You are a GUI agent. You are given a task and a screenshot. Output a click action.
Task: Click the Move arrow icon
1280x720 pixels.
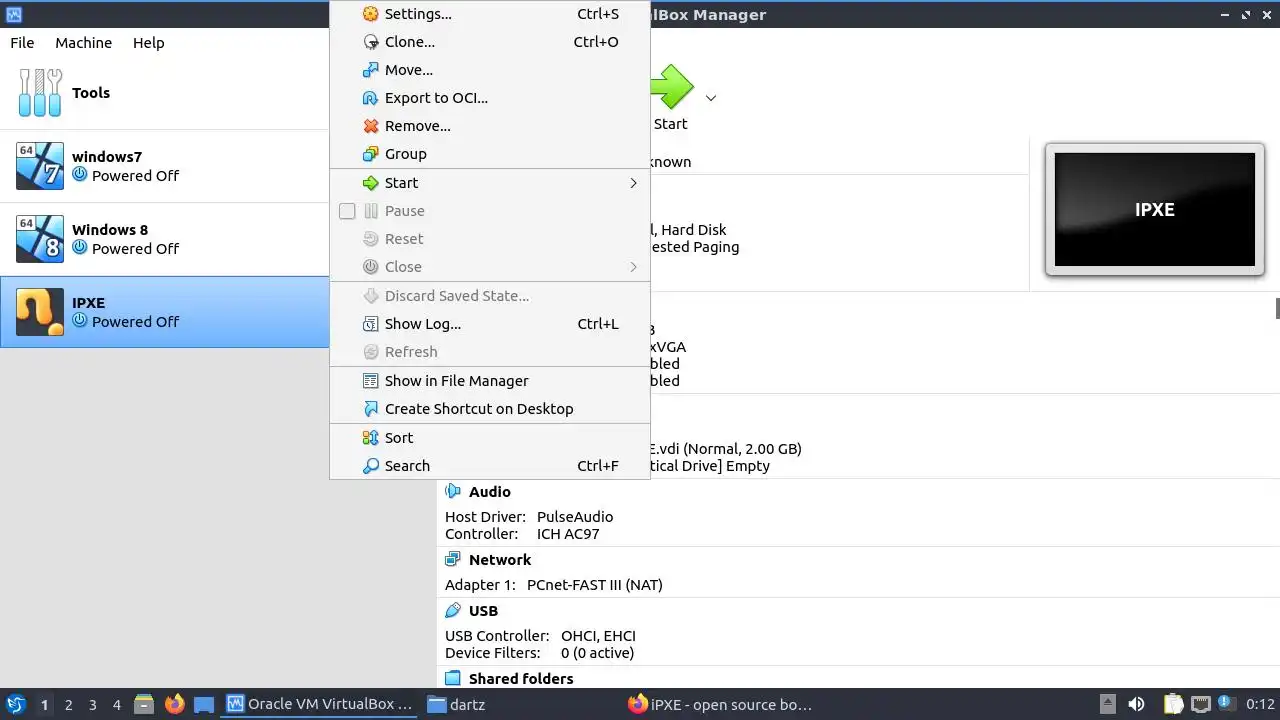[x=370, y=70]
